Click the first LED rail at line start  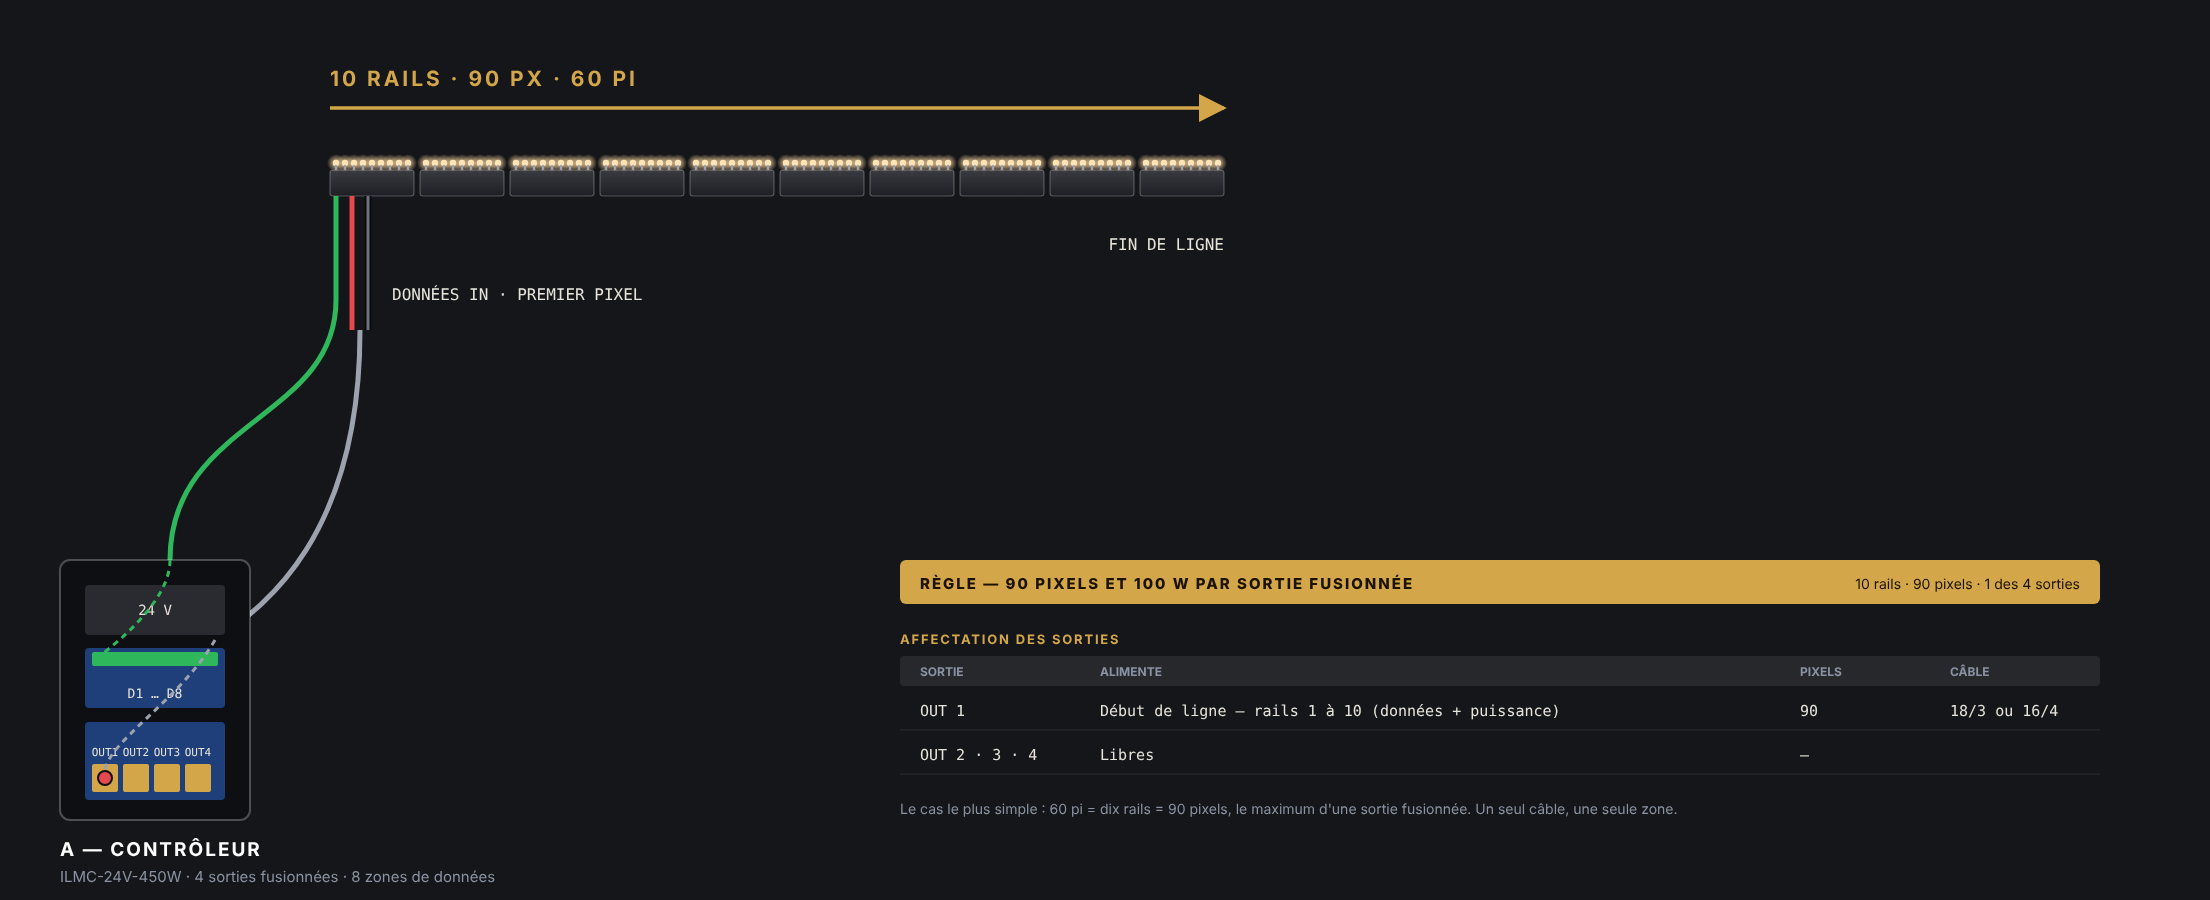coord(372,177)
